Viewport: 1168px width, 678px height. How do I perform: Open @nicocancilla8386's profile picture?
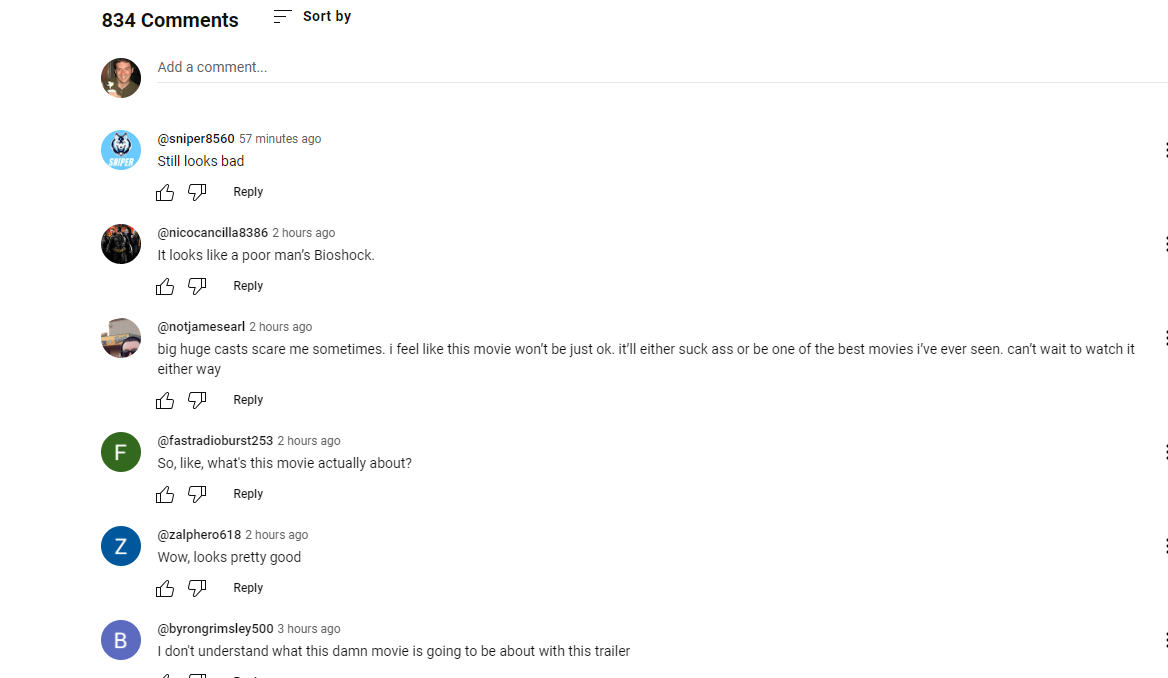(121, 244)
